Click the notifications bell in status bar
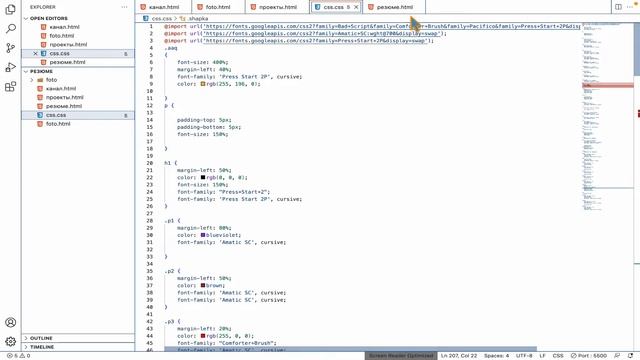This screenshot has width=640, height=360. pyautogui.click(x=631, y=356)
